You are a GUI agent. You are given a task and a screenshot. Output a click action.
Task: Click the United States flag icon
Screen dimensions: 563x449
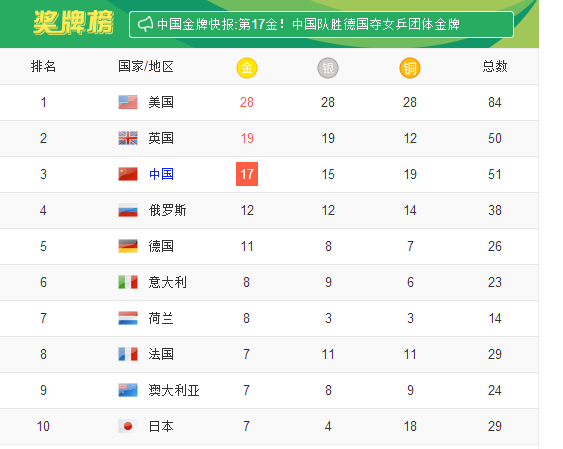pyautogui.click(x=128, y=102)
